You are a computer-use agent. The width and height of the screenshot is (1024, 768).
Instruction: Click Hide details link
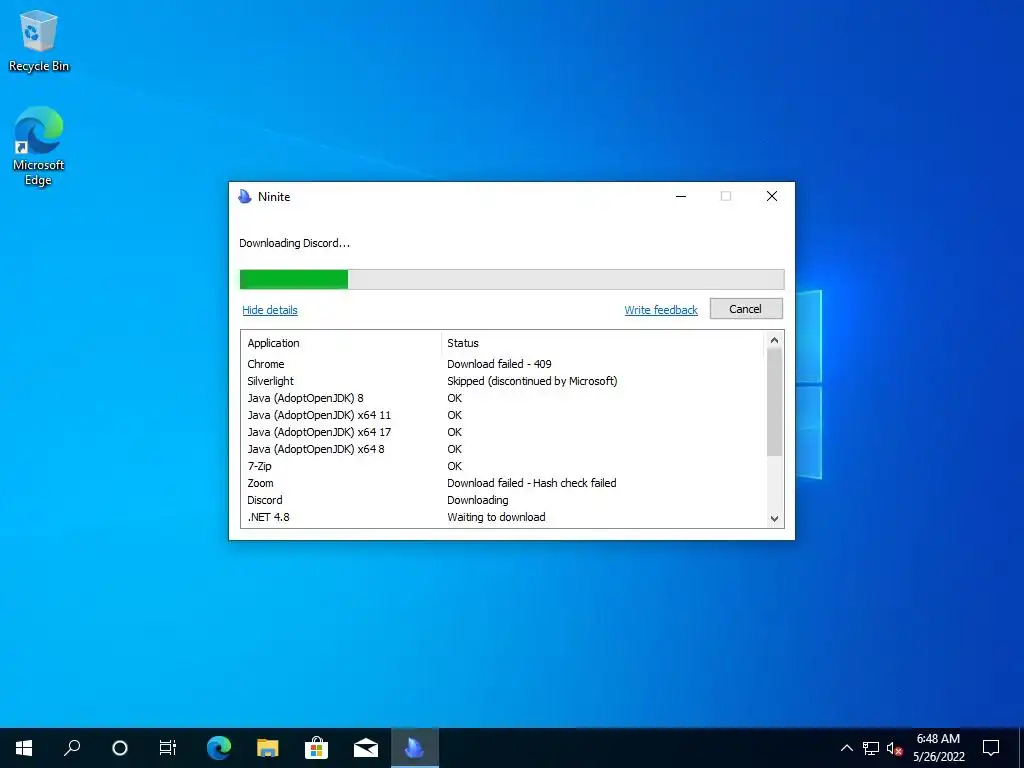270,310
